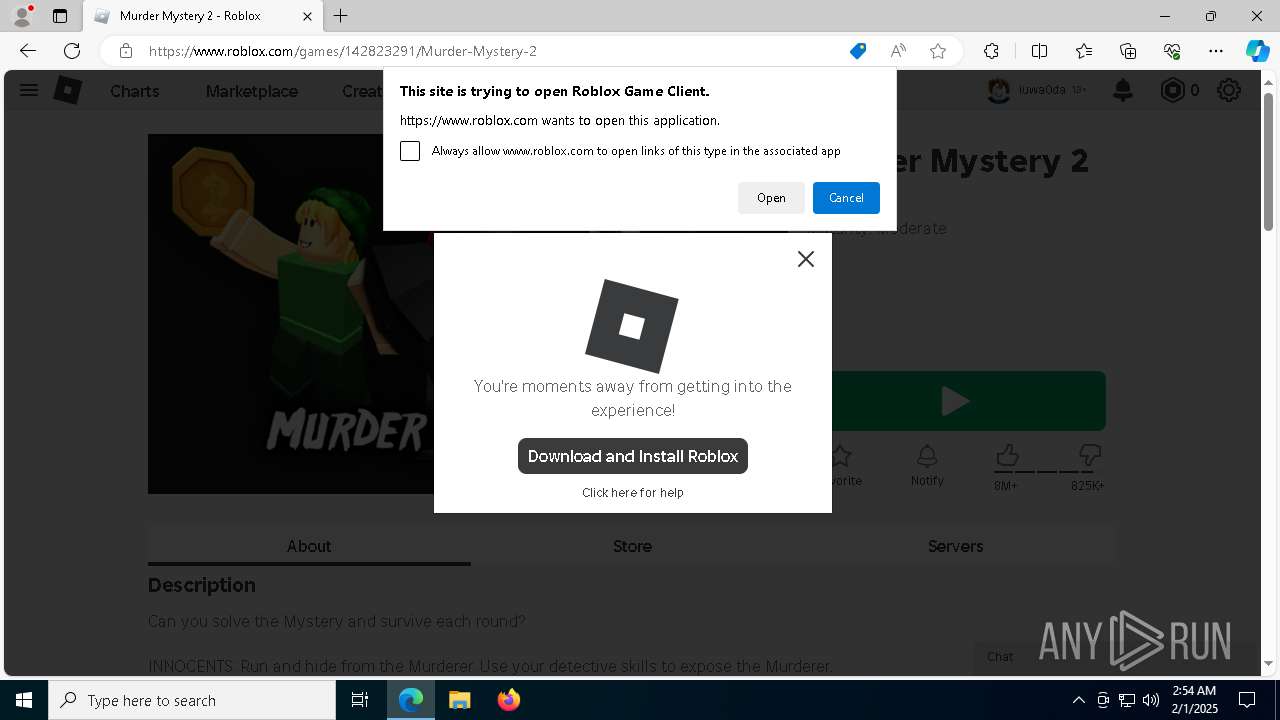The width and height of the screenshot is (1280, 720).
Task: Click the Read aloud icon
Action: tap(898, 51)
